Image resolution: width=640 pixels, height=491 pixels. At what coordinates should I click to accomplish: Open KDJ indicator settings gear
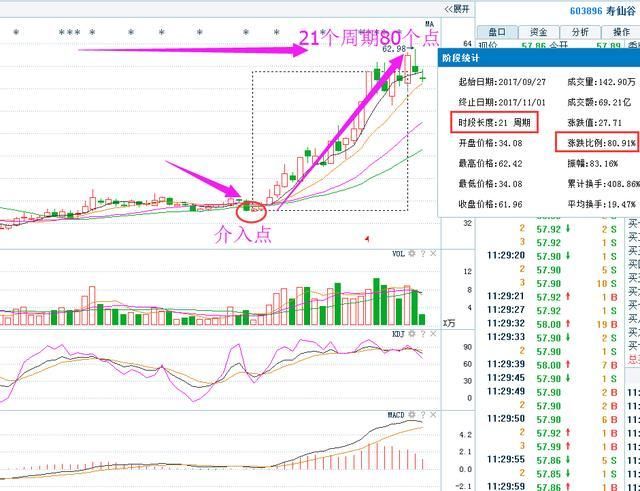pos(412,334)
